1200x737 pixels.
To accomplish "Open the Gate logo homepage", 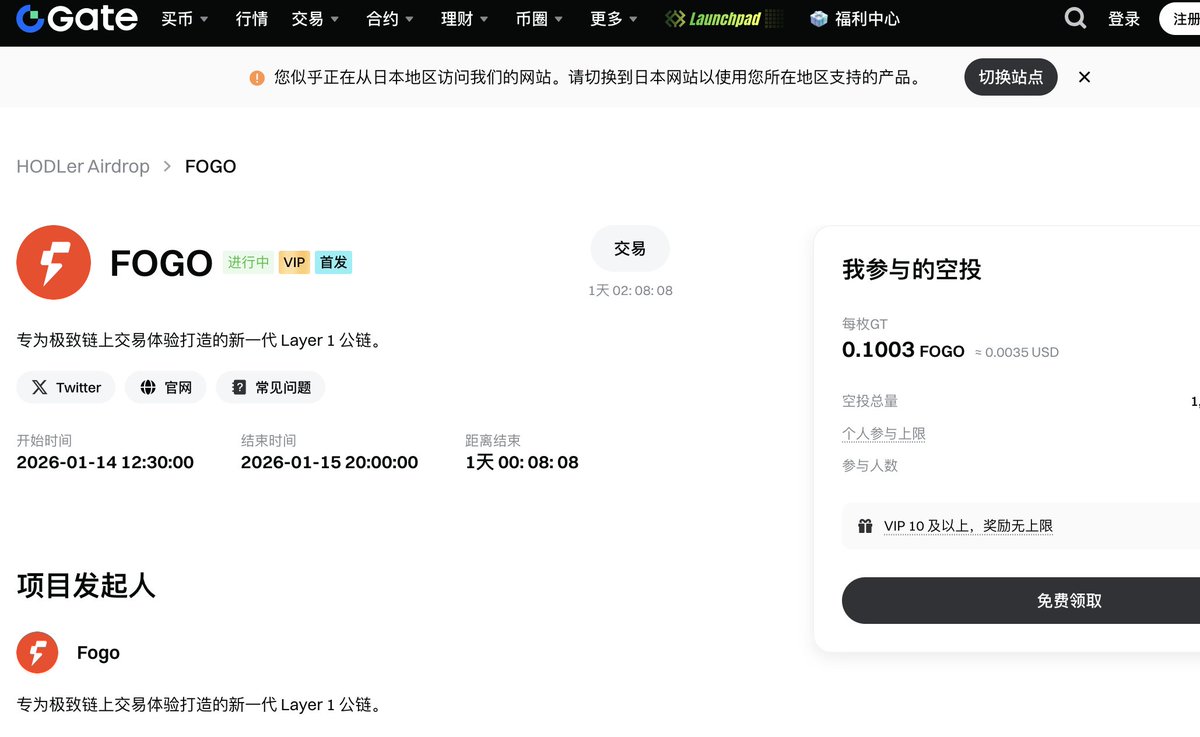I will point(77,18).
